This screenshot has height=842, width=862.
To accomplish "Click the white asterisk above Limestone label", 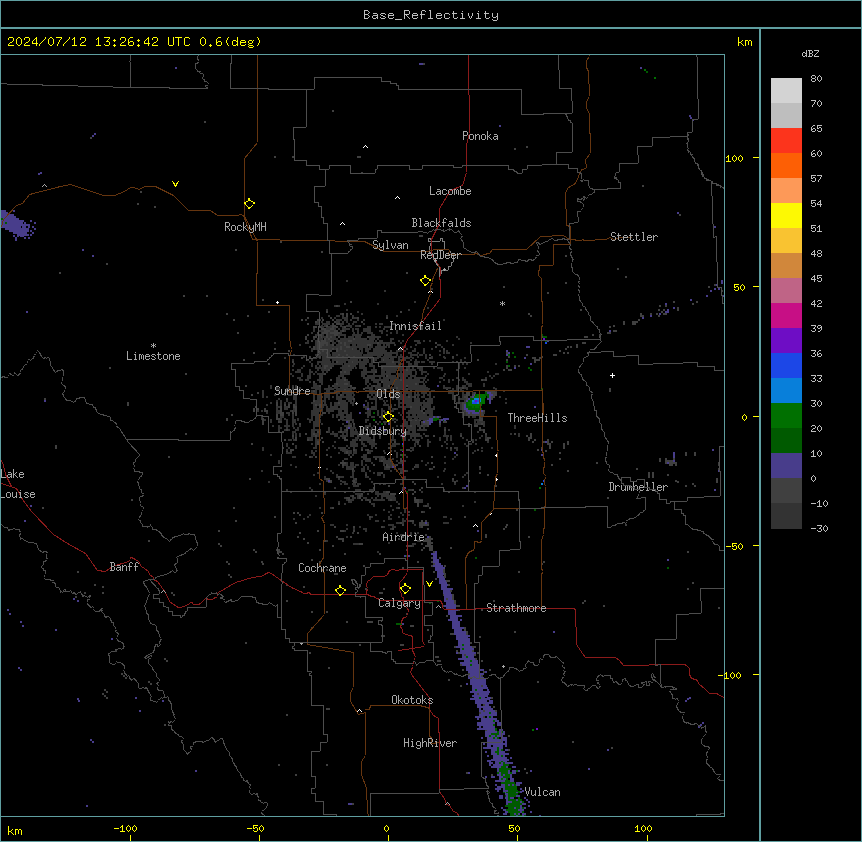I will pyautogui.click(x=153, y=346).
